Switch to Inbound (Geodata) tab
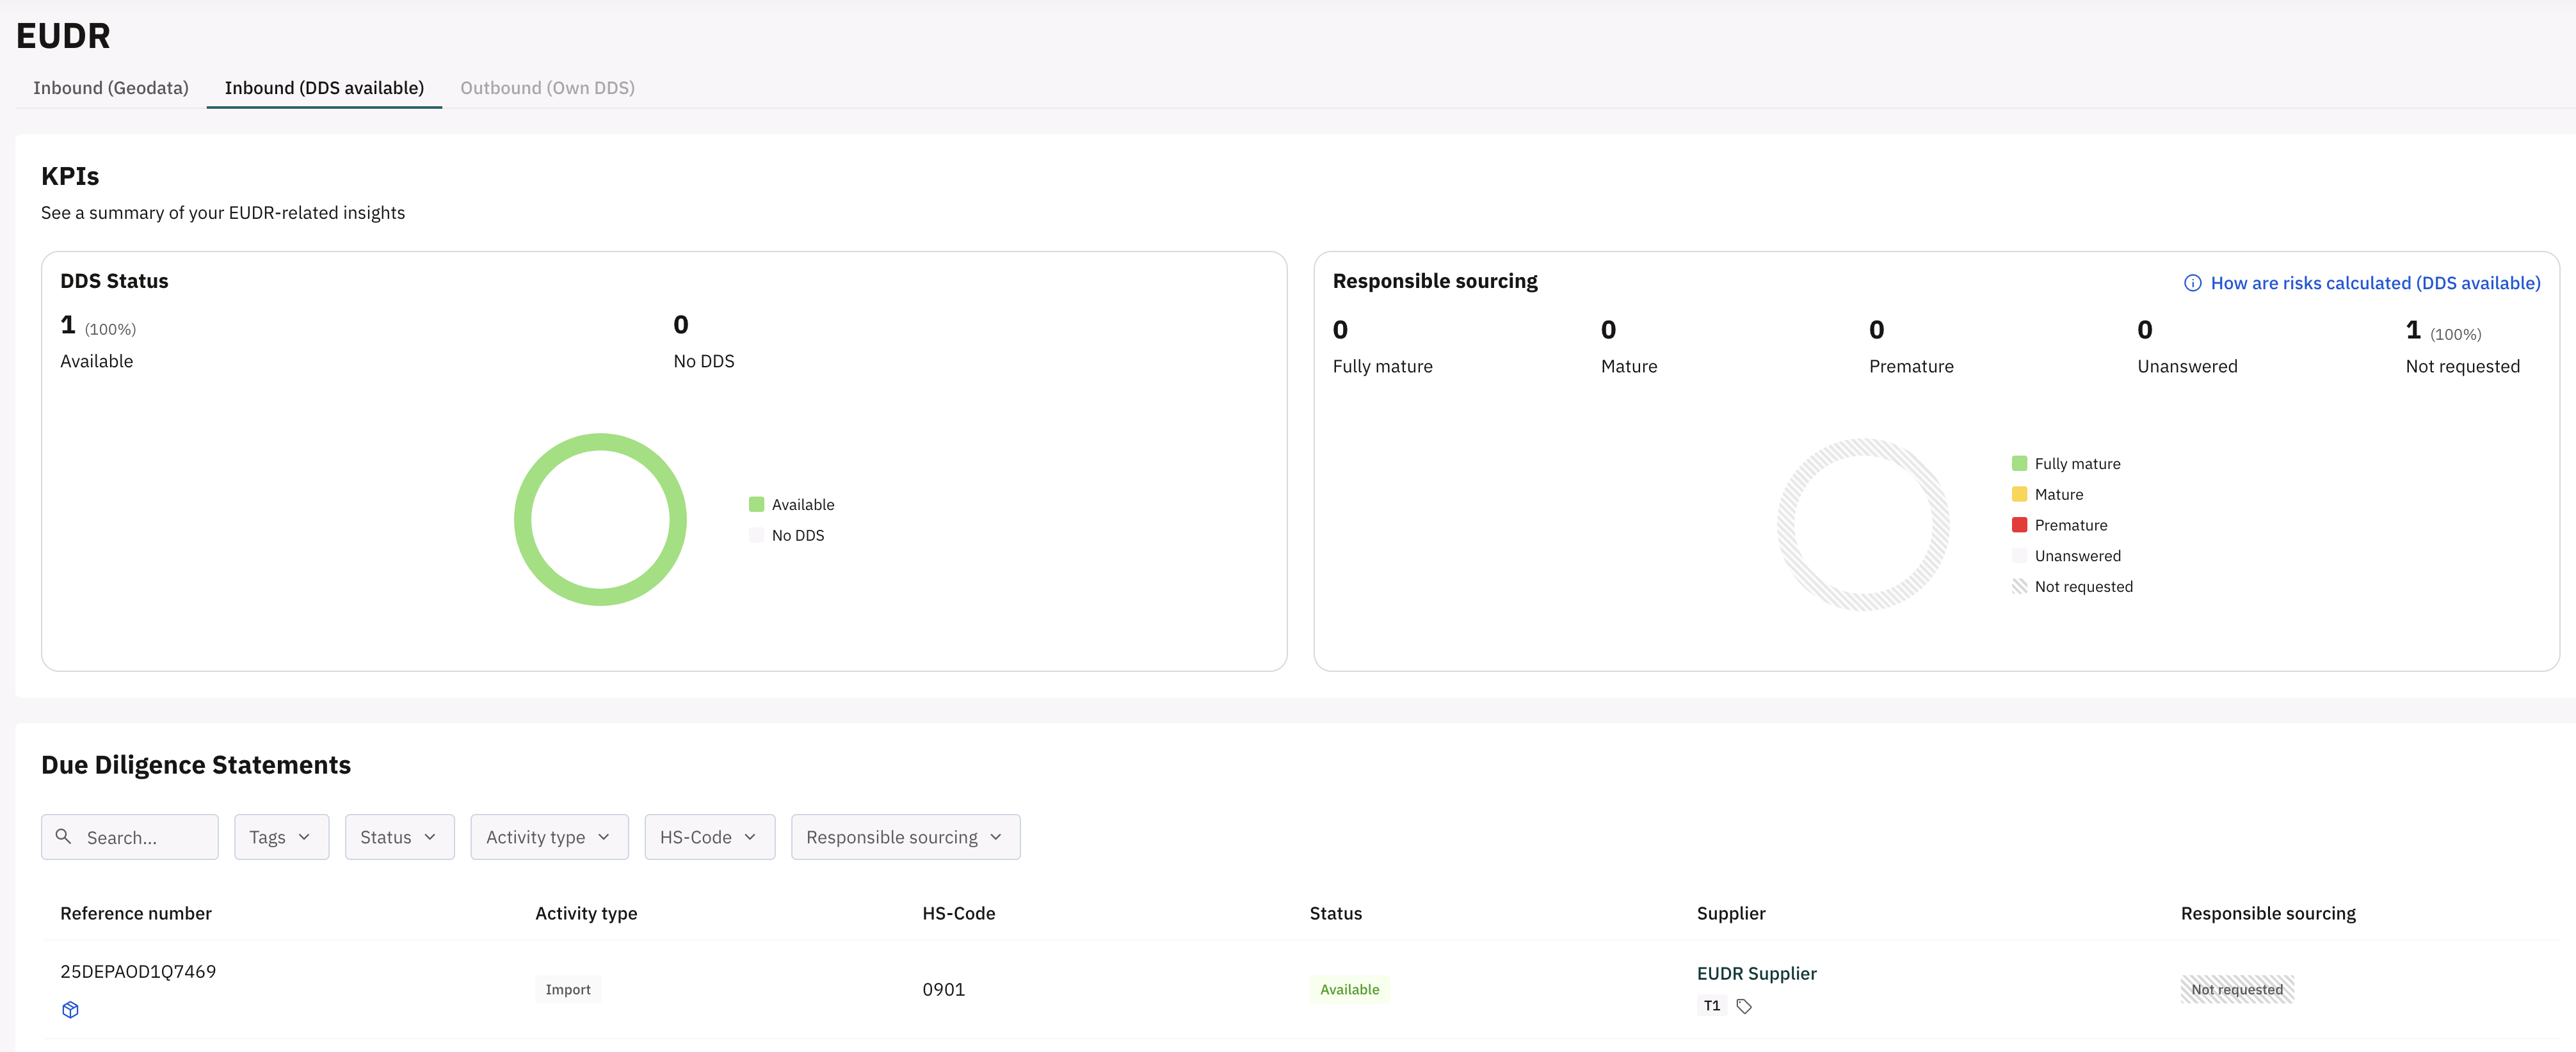 [x=111, y=88]
